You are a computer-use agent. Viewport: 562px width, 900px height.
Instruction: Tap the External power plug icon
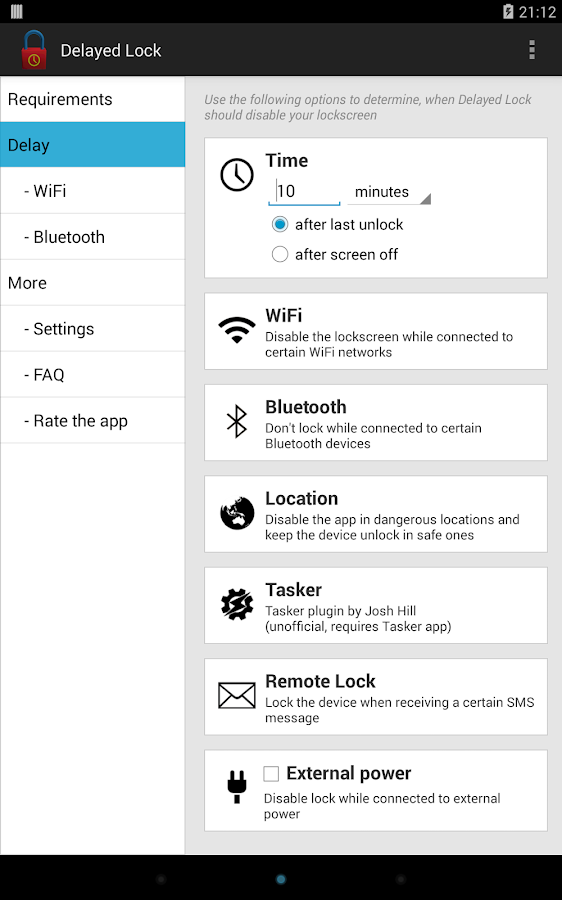click(237, 787)
